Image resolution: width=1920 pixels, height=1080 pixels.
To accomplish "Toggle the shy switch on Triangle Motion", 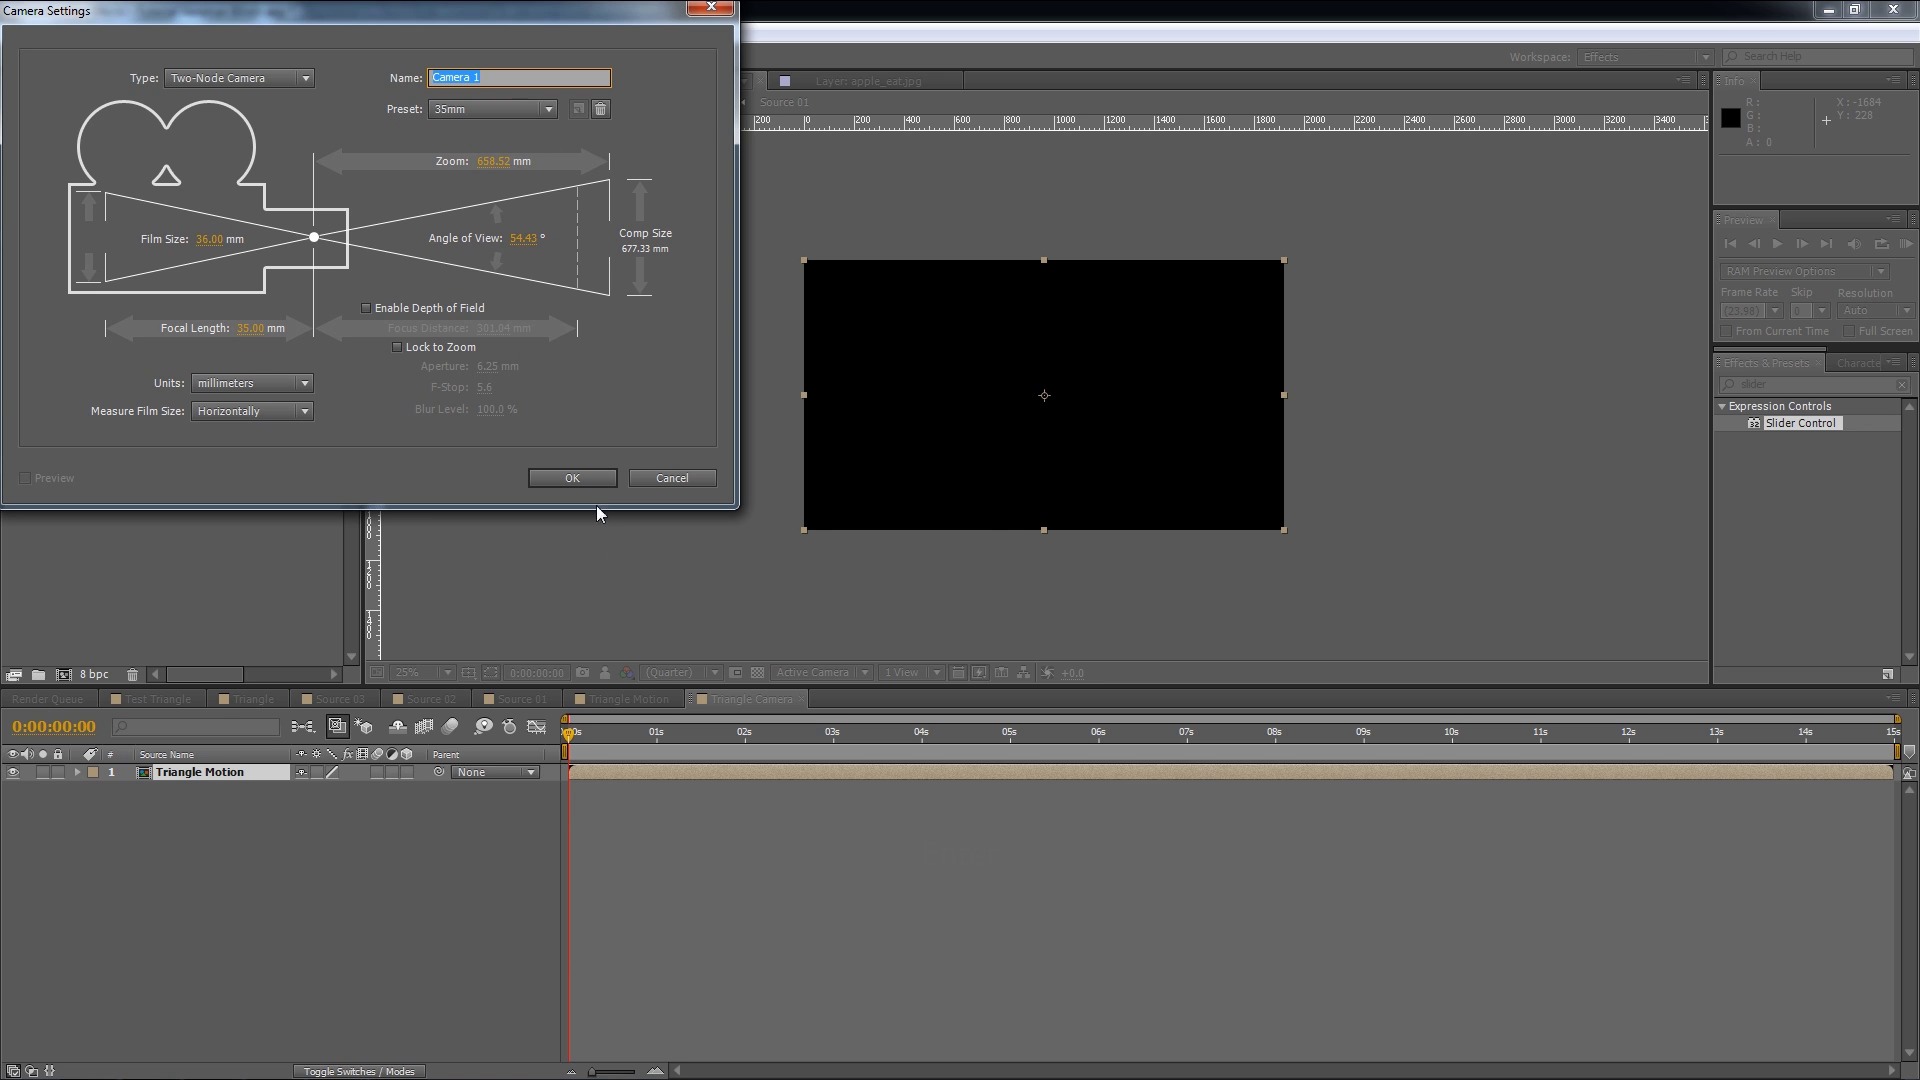I will coord(302,772).
